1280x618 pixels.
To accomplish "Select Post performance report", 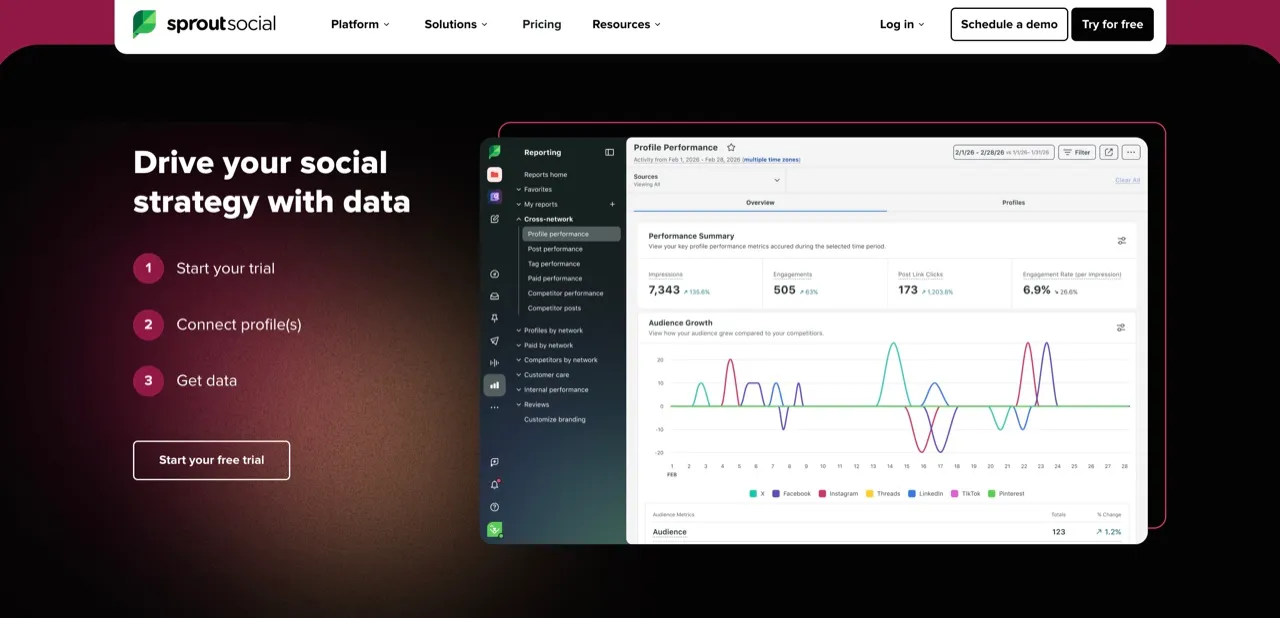I will tap(555, 249).
